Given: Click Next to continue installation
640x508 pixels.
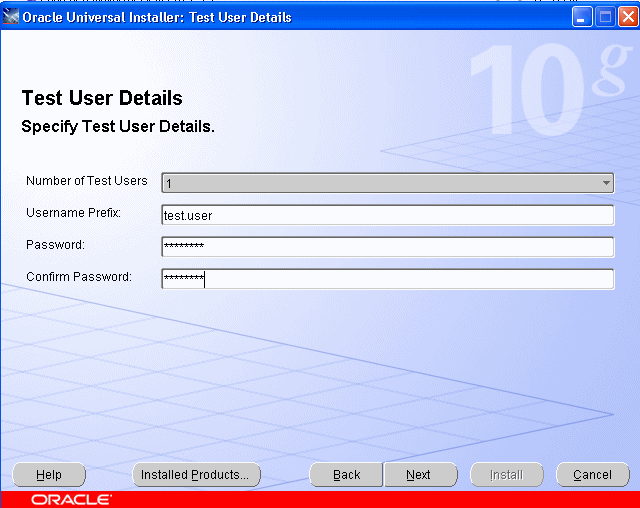Looking at the screenshot, I should point(420,475).
